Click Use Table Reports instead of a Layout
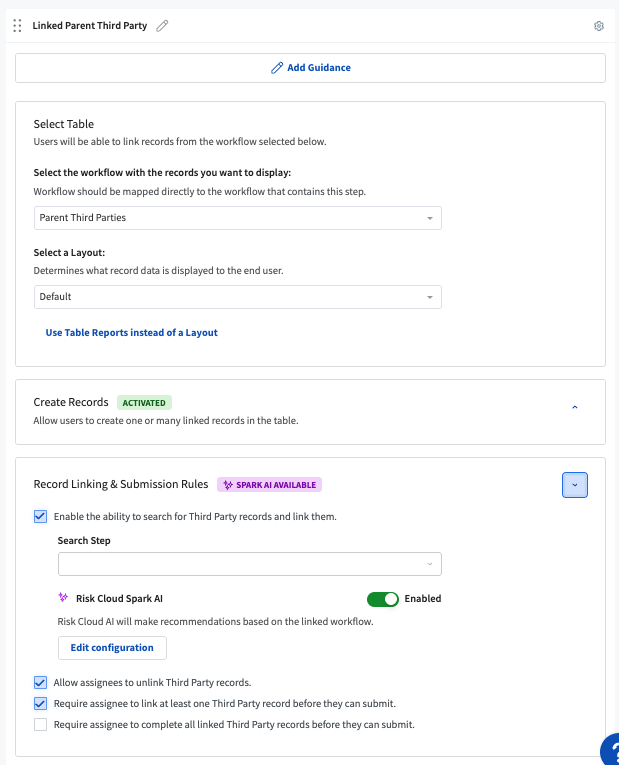The image size is (619, 765). click(x=131, y=333)
